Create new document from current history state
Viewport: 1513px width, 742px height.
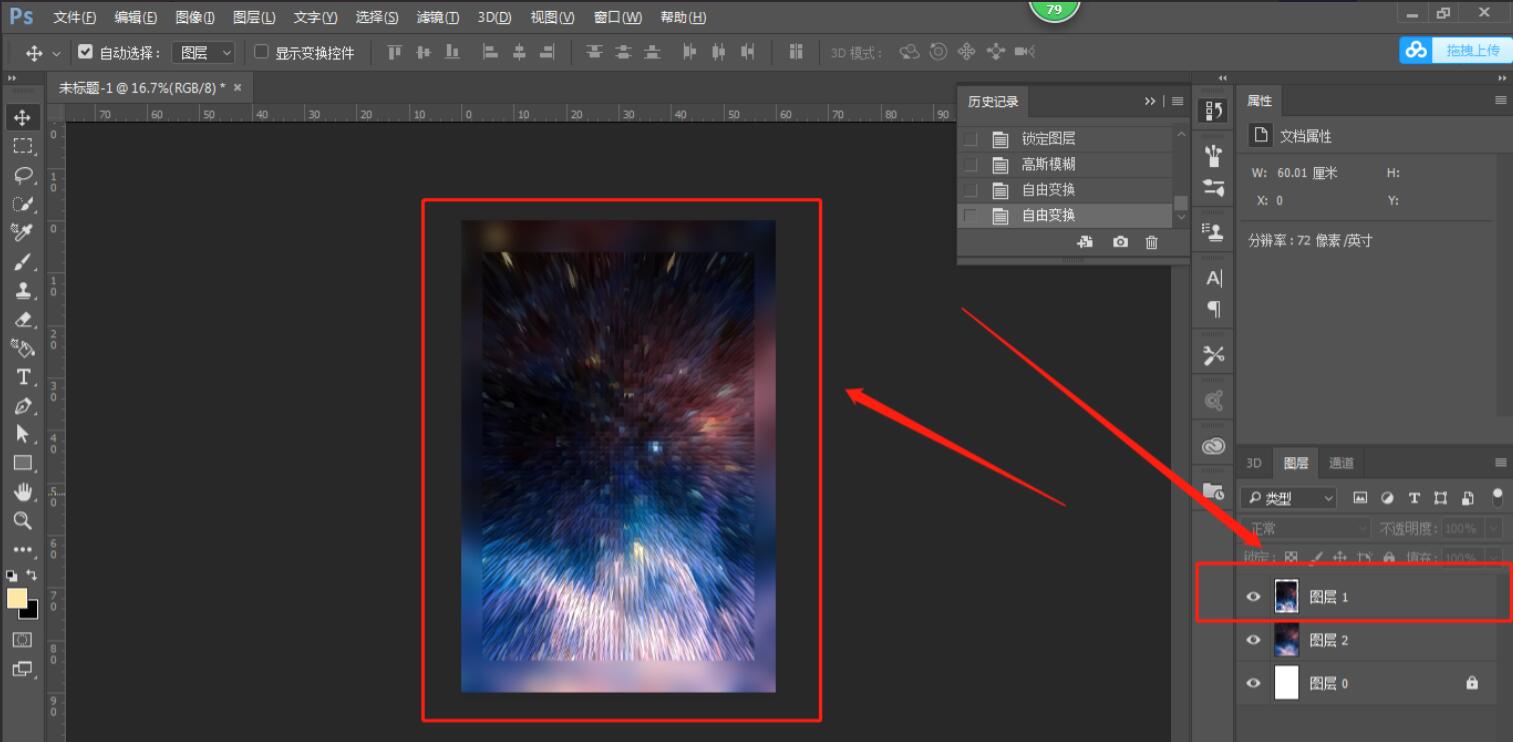(1085, 242)
